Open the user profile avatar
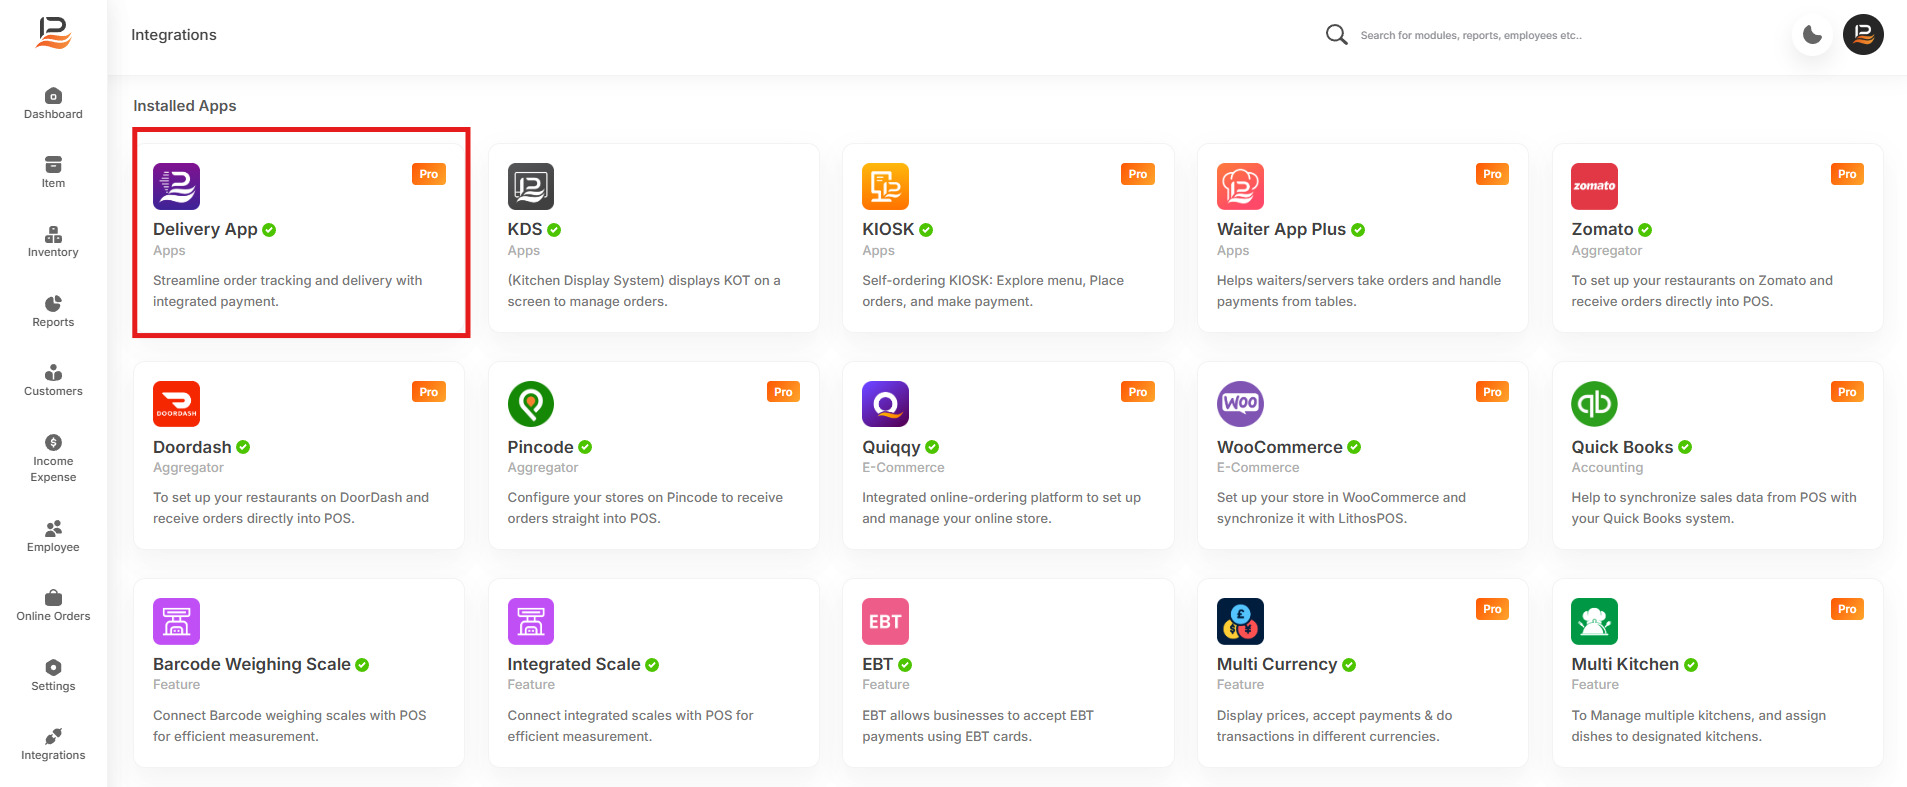This screenshot has width=1907, height=787. (1863, 35)
